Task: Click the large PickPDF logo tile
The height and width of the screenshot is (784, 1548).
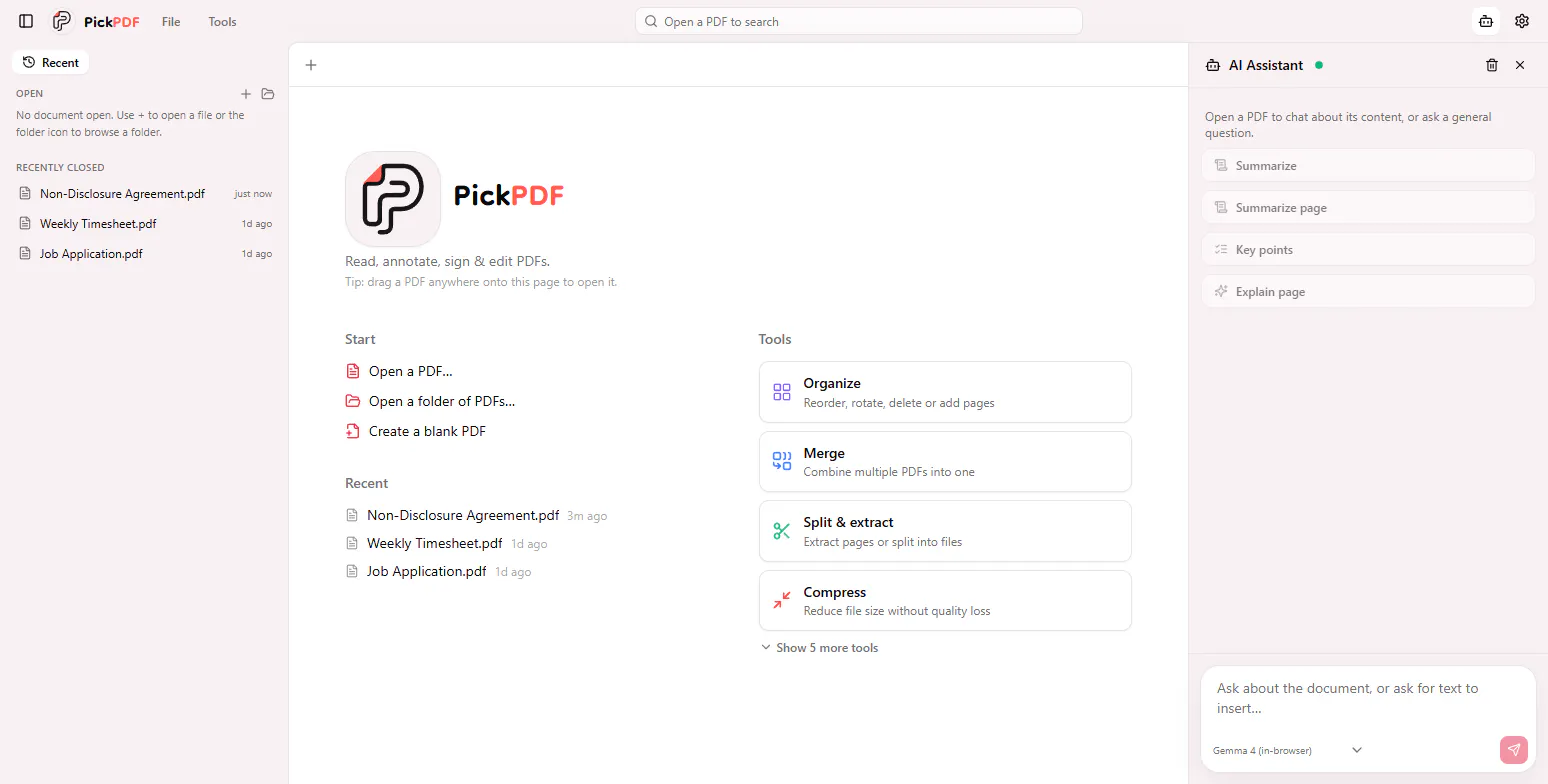Action: 393,199
